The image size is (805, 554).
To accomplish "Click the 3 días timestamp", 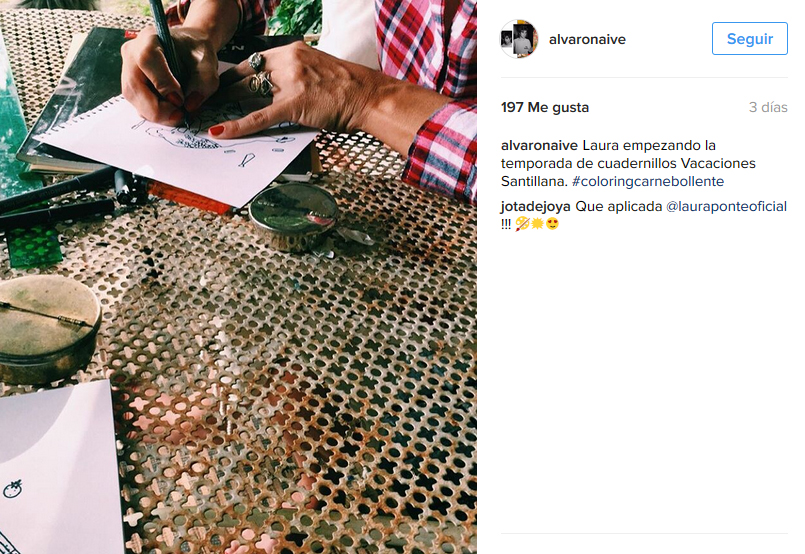I will 768,107.
